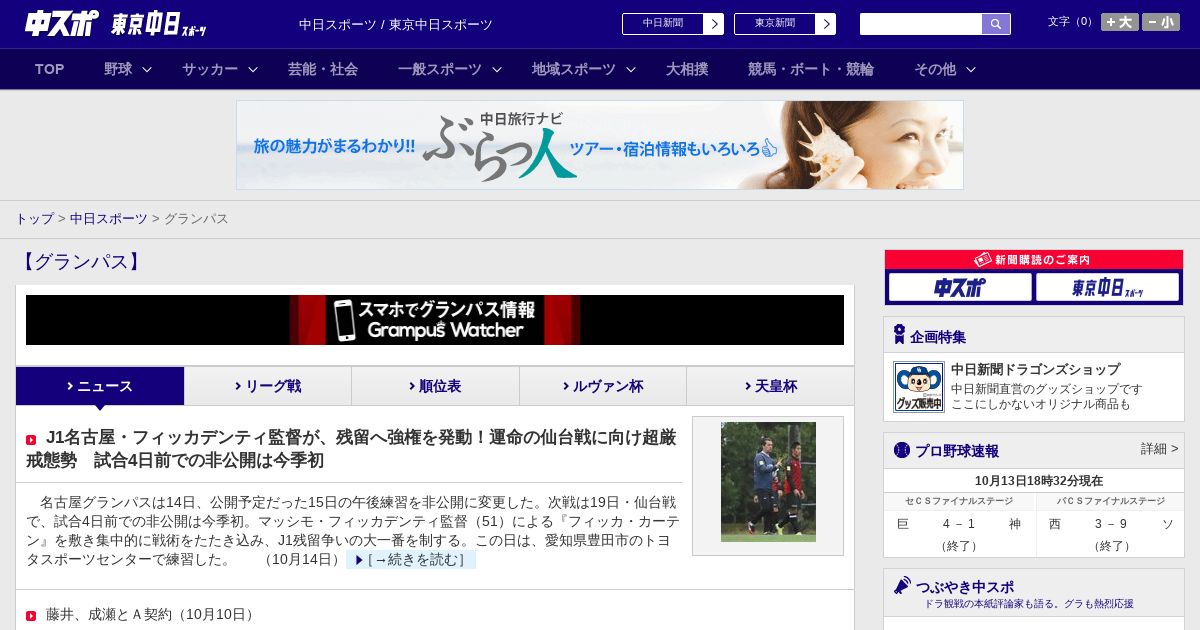Screen dimensions: 1200x630
Task: Open 藤井、成瀬とA契約 article
Action: click(x=150, y=614)
